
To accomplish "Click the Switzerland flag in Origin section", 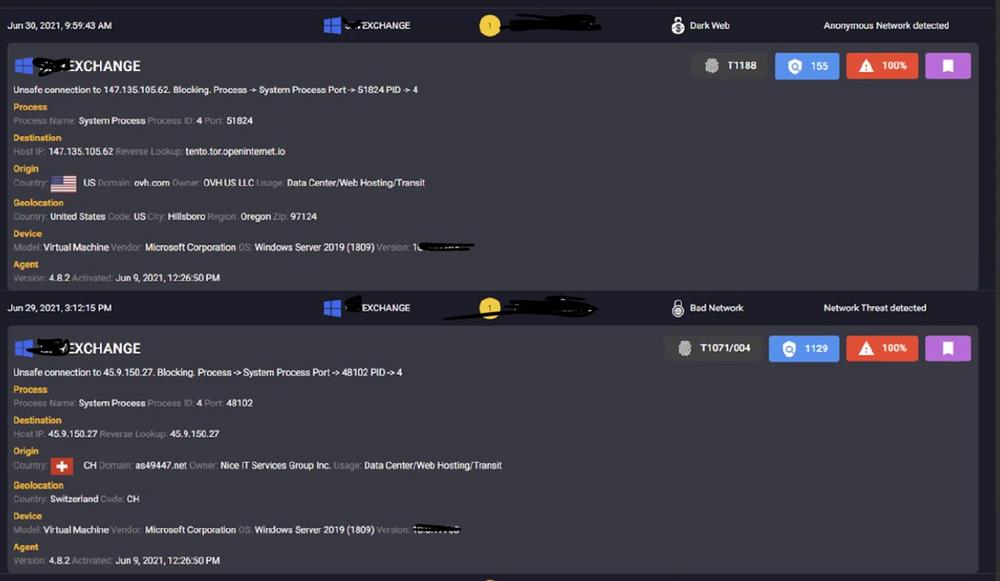I will coord(62,466).
